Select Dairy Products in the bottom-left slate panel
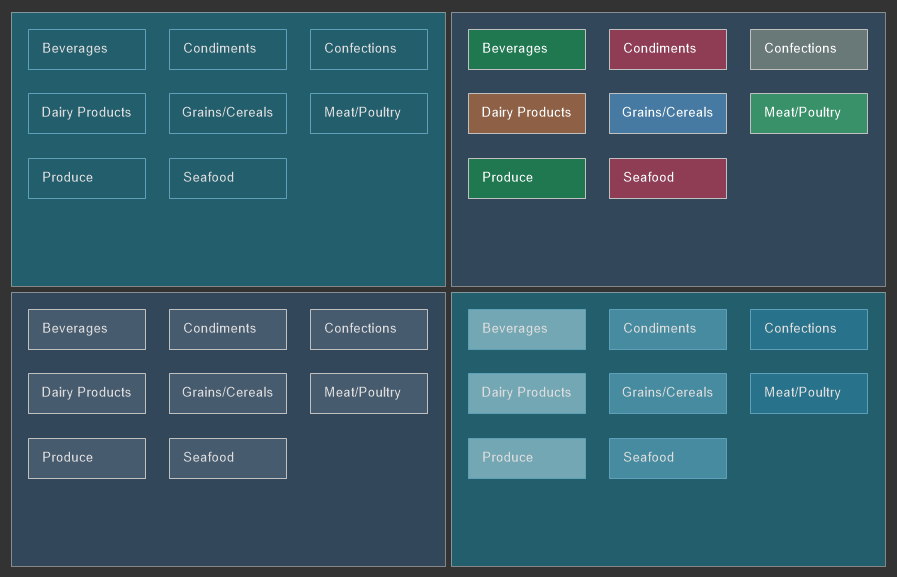 [86, 393]
